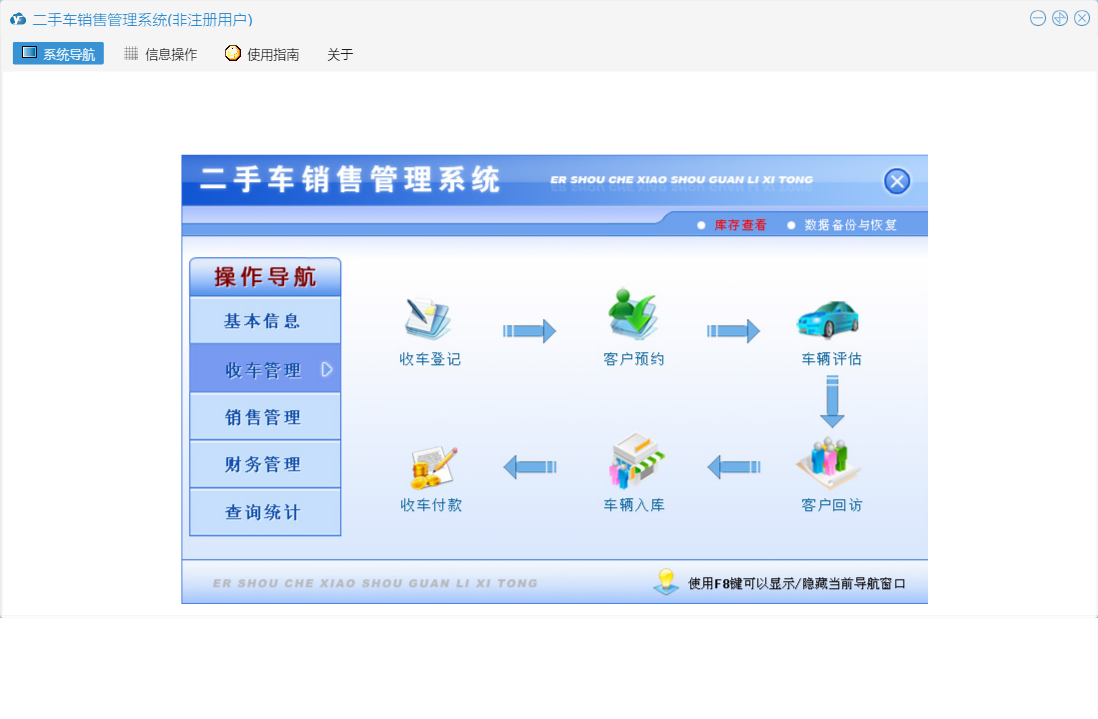Click the lightbulb tip icon
1098x719 pixels.
(x=666, y=582)
